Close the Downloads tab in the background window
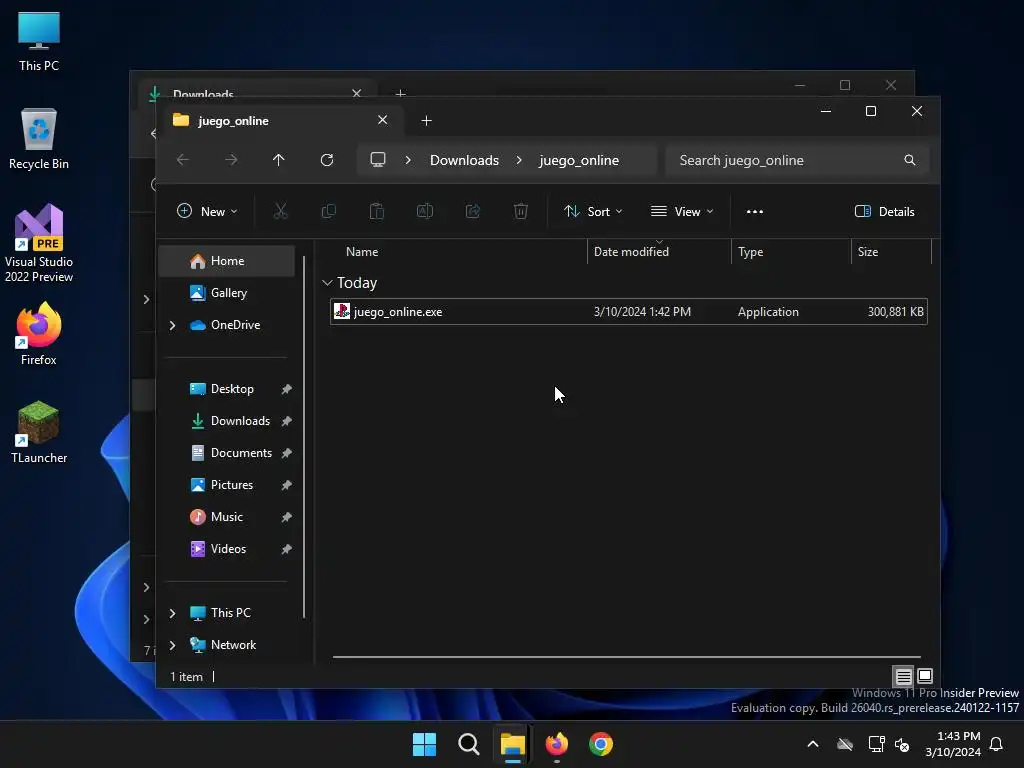 coord(357,93)
